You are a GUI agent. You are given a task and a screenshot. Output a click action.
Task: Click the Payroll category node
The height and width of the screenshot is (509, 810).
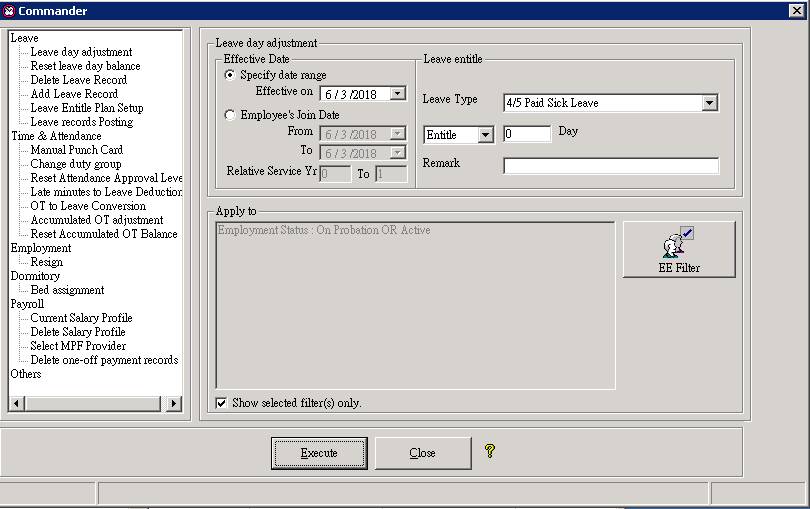(27, 304)
